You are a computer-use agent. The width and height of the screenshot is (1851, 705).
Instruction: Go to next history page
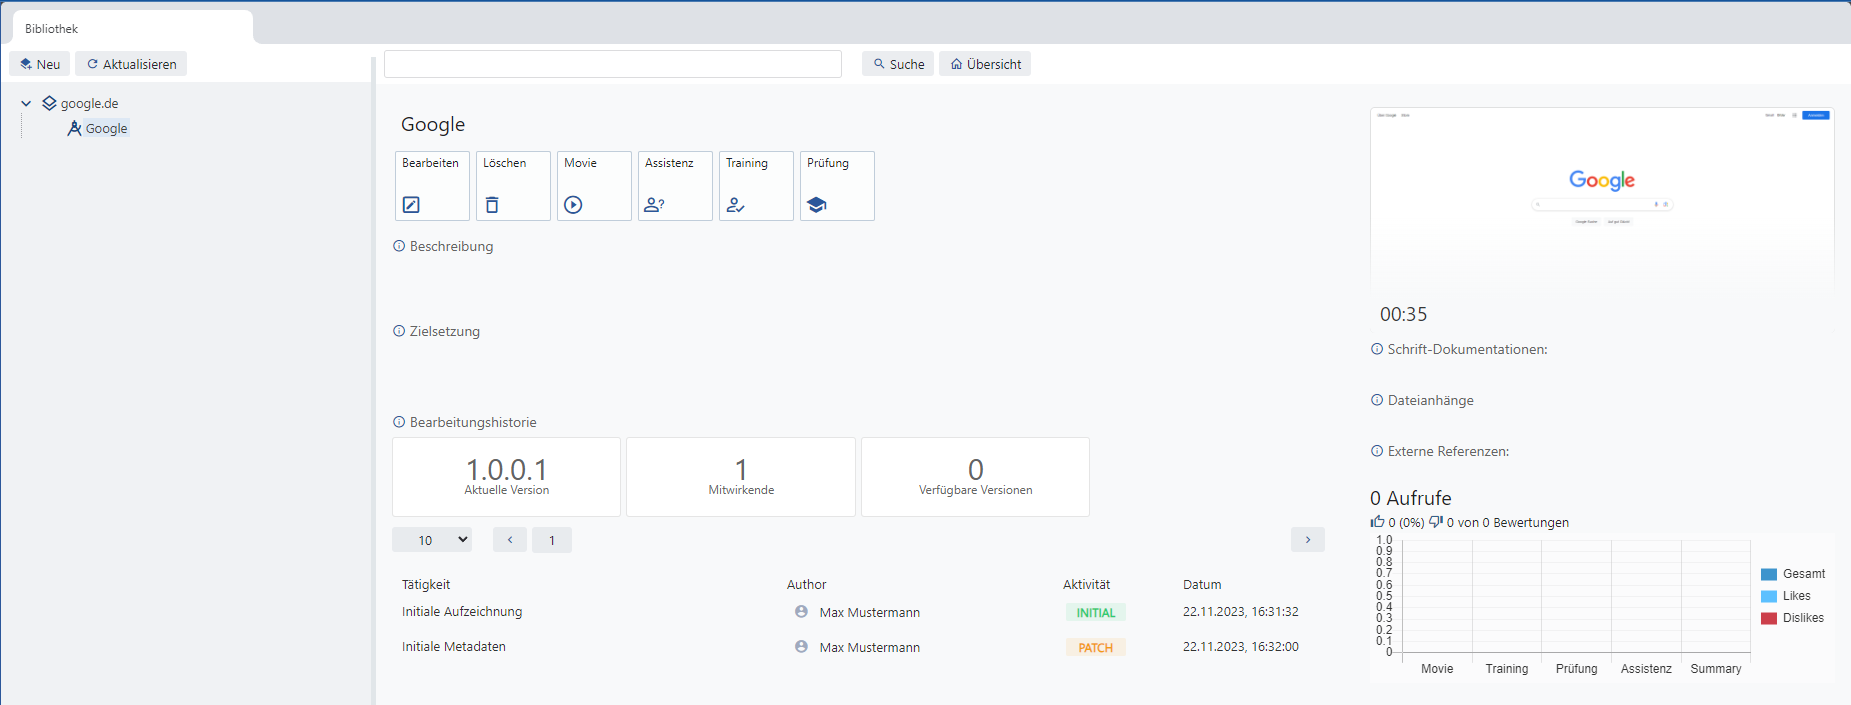(1308, 540)
